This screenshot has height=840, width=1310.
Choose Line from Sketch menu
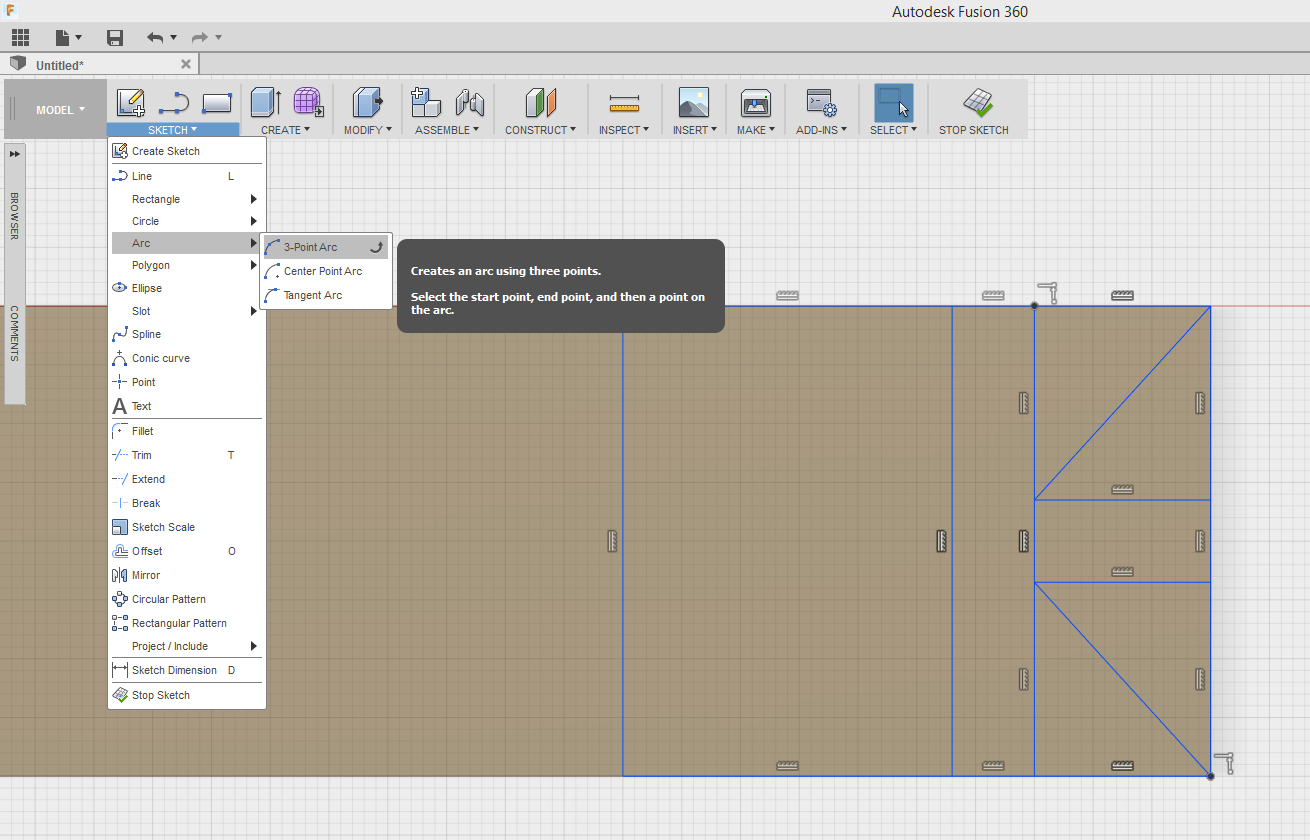187,176
